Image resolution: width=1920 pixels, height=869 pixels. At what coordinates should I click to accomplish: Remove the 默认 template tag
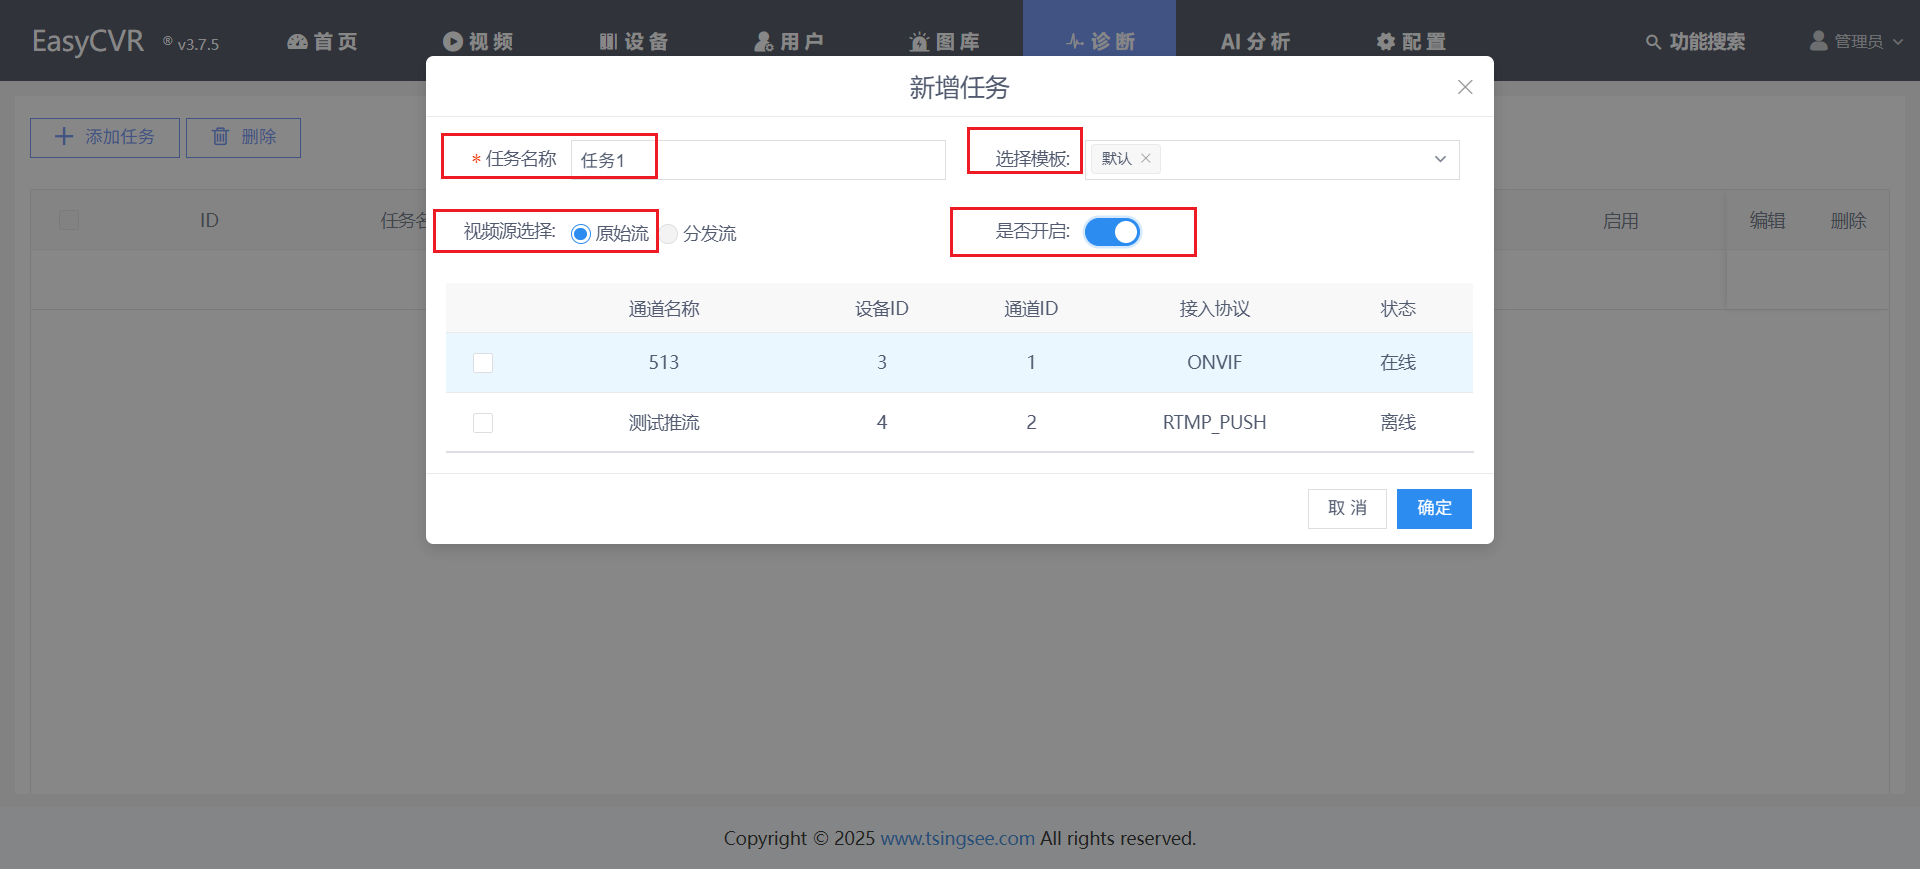click(1146, 158)
